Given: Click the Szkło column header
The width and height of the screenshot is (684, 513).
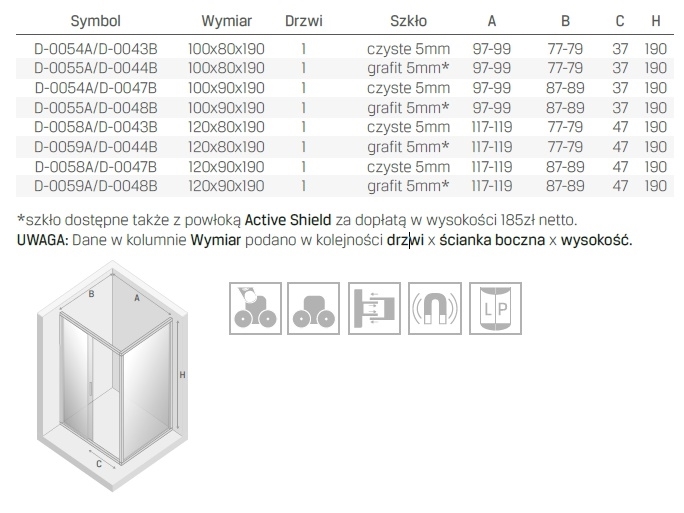Looking at the screenshot, I should pyautogui.click(x=408, y=21).
